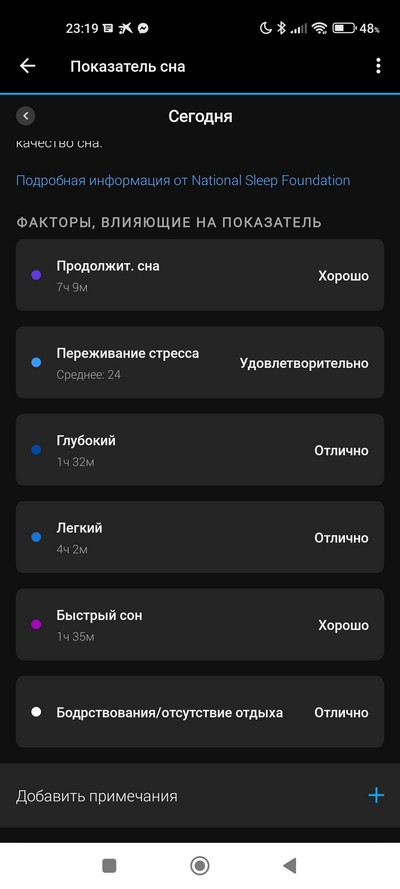Tap the Android back triangle button
Viewport: 400px width, 889px height.
pos(290,865)
